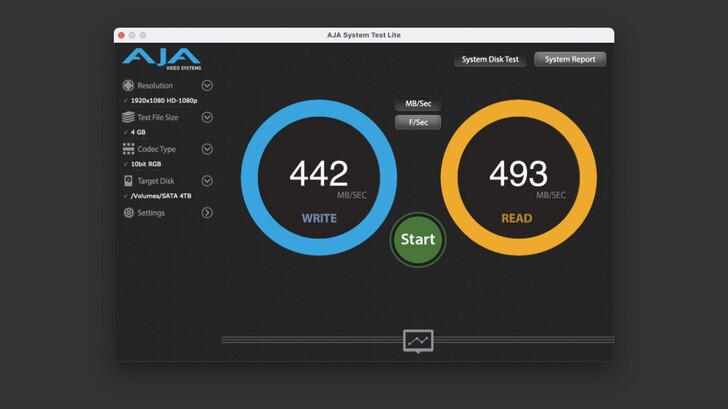Expand the Target Disk chevron
728x409 pixels.
[207, 181]
